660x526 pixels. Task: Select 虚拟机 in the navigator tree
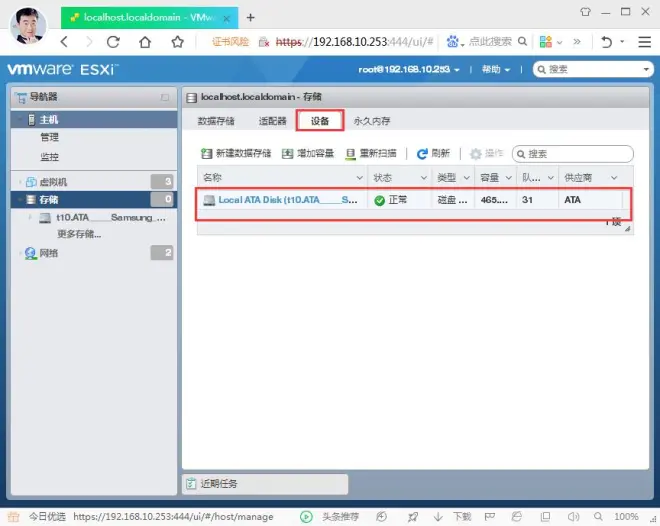pyautogui.click(x=53, y=182)
